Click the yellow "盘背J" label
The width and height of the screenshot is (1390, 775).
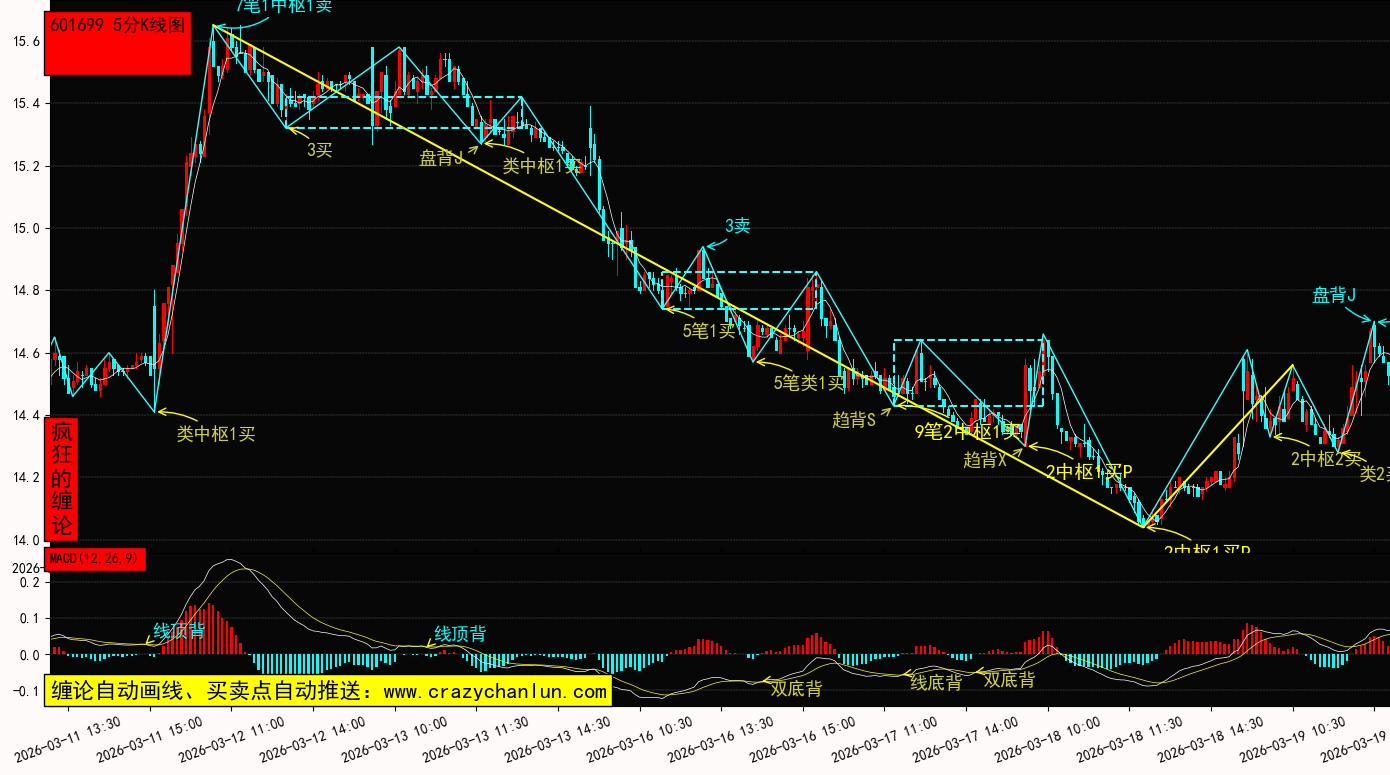(x=441, y=158)
